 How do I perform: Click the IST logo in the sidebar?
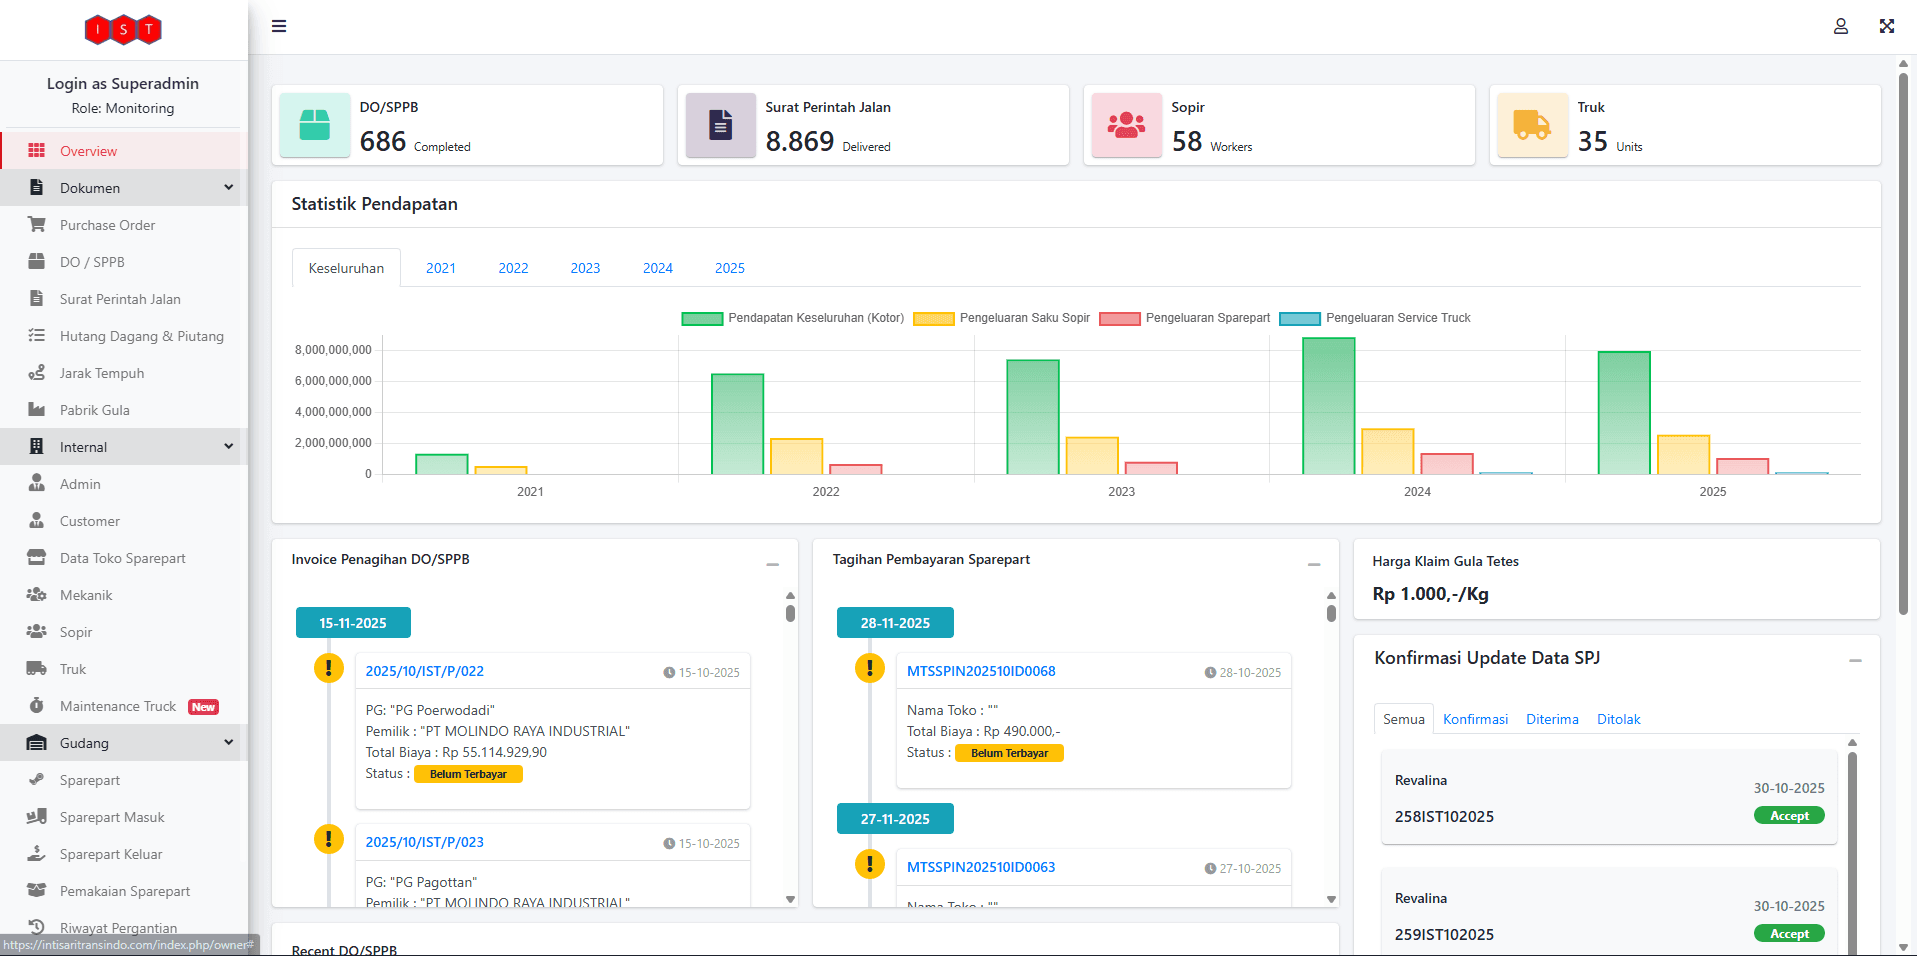123,29
